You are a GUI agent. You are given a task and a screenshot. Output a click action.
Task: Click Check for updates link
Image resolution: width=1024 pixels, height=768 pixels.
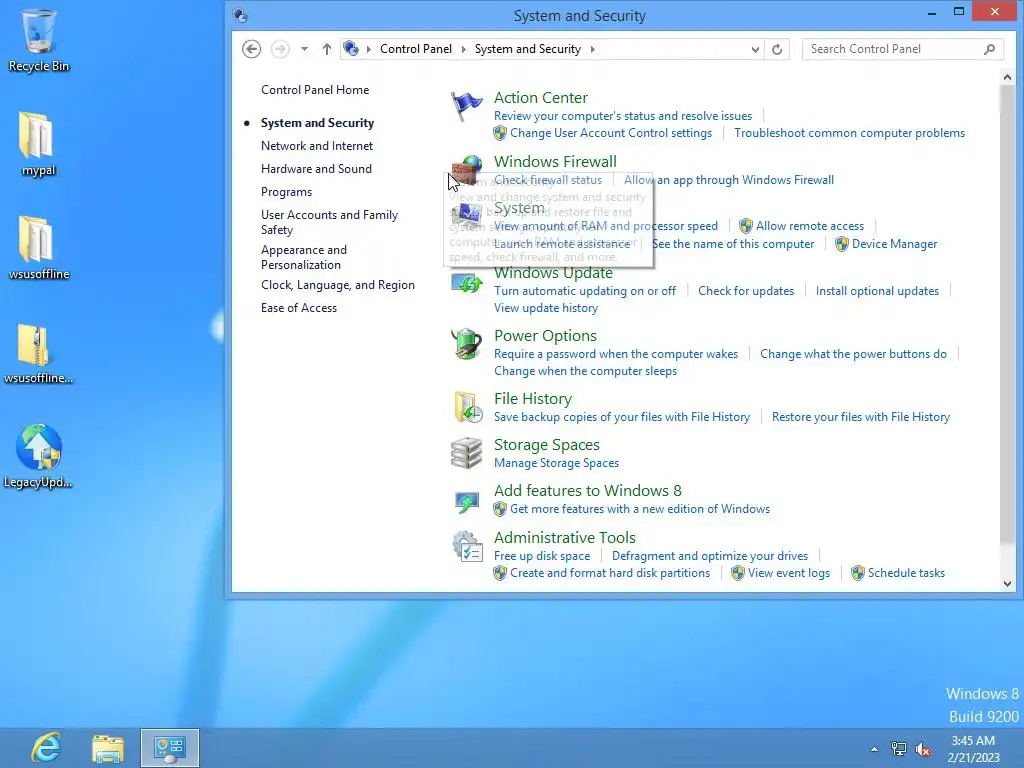[x=746, y=291]
